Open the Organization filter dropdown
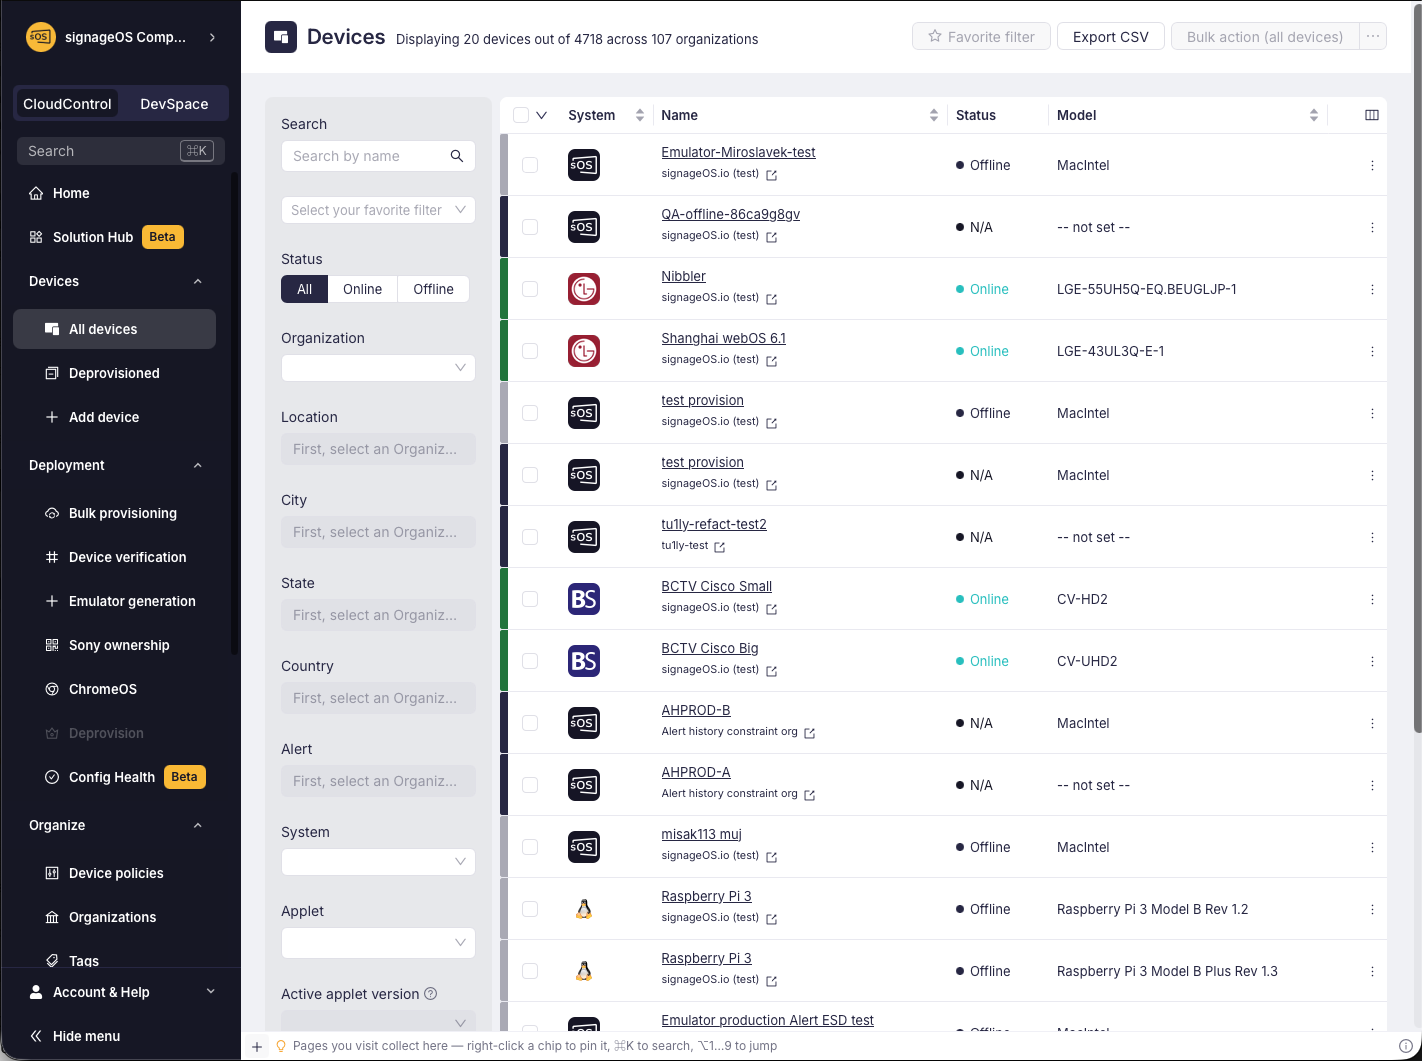Viewport: 1422px width, 1061px height. click(378, 367)
